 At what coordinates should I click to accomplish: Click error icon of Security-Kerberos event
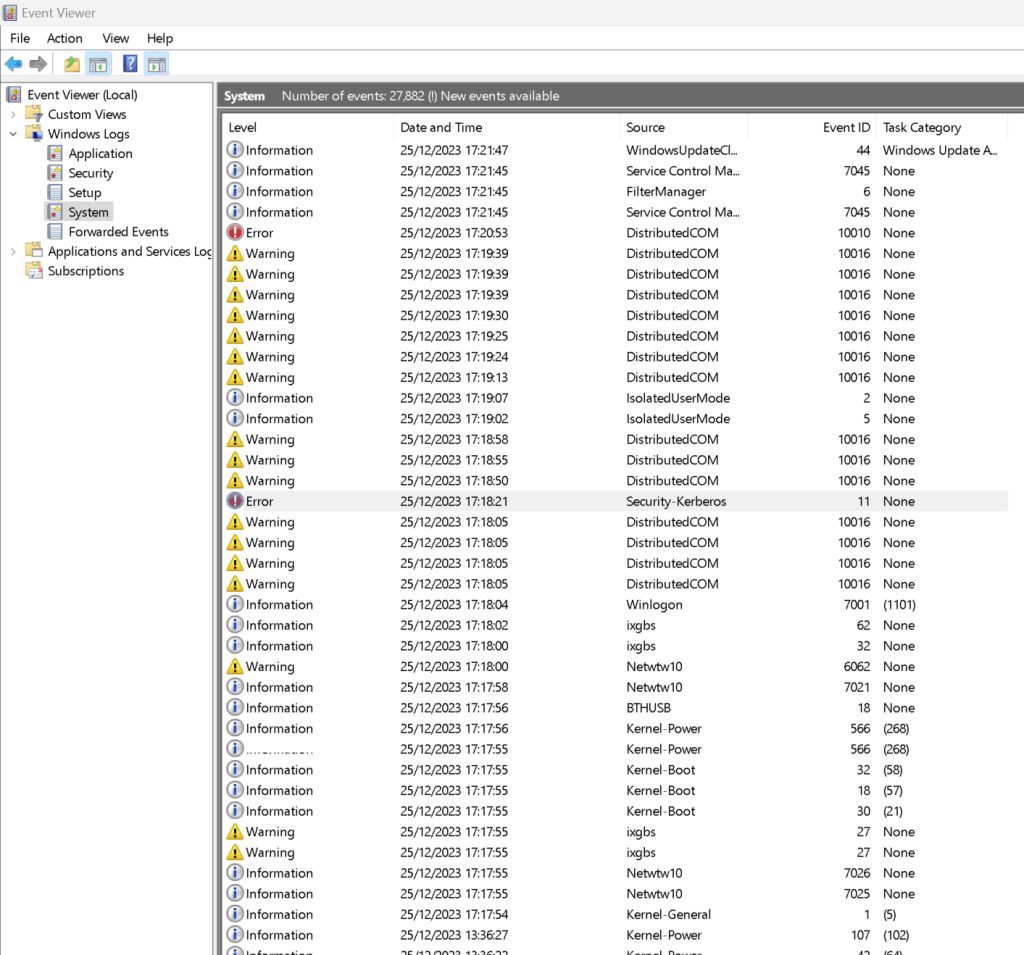[x=235, y=501]
